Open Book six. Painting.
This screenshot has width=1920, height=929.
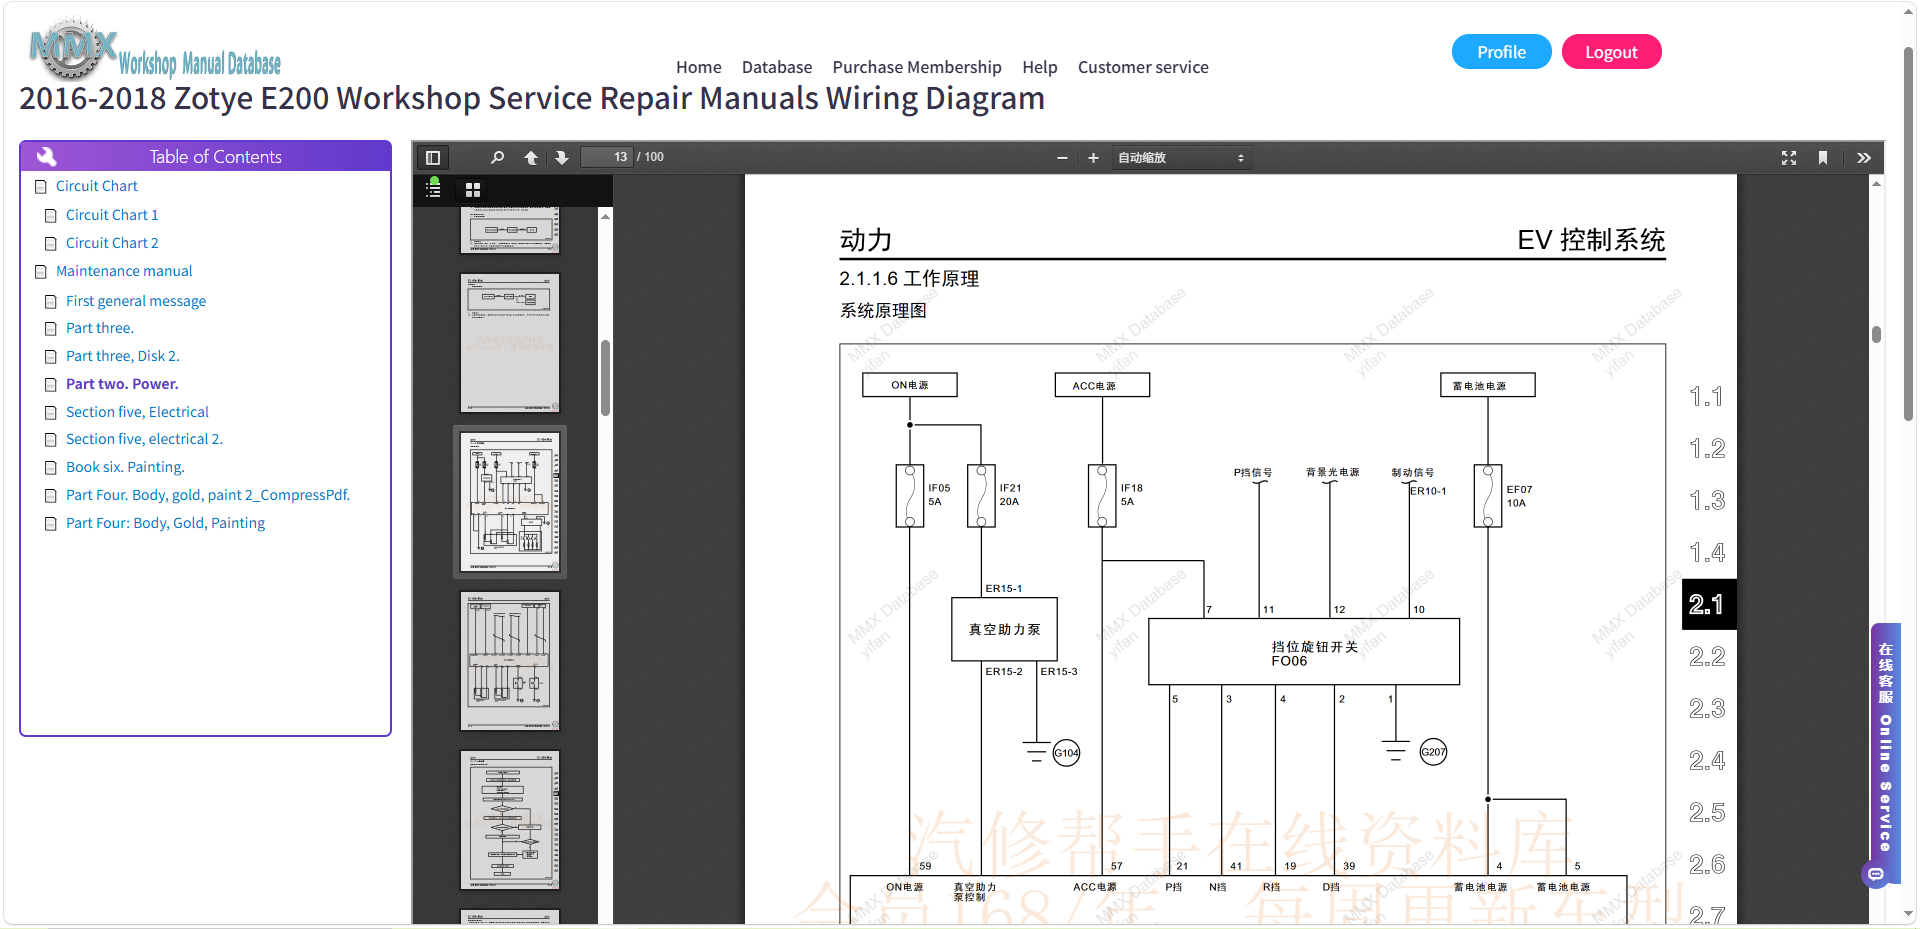pyautogui.click(x=125, y=467)
